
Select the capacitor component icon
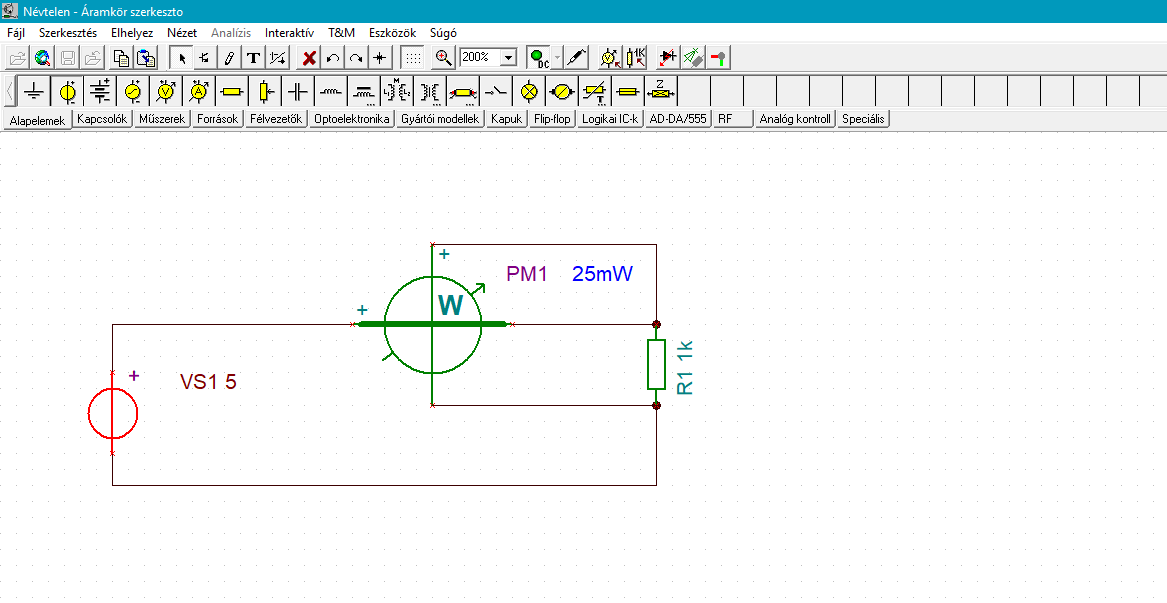click(298, 92)
